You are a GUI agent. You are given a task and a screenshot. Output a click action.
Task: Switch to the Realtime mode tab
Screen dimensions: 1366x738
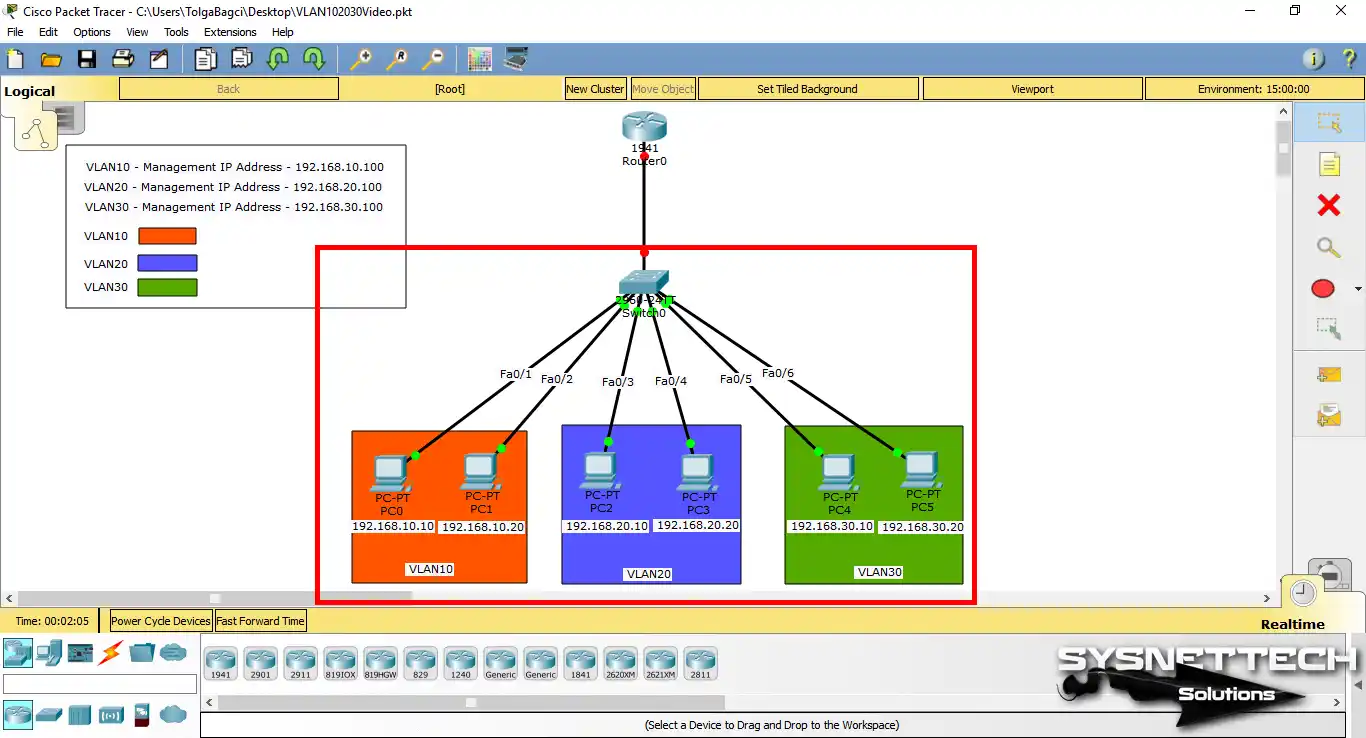point(1292,624)
